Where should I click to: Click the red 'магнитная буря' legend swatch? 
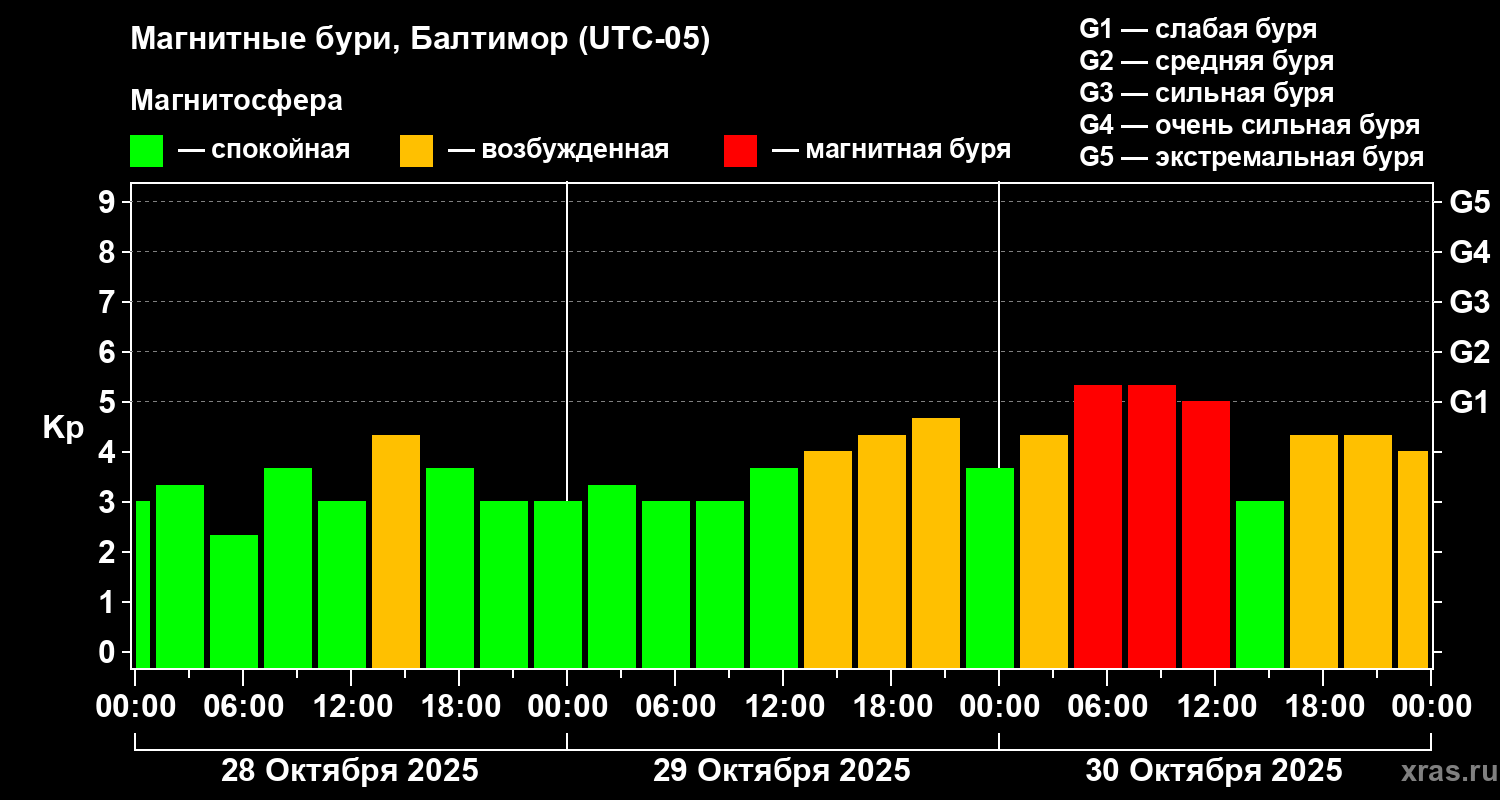tap(740, 151)
